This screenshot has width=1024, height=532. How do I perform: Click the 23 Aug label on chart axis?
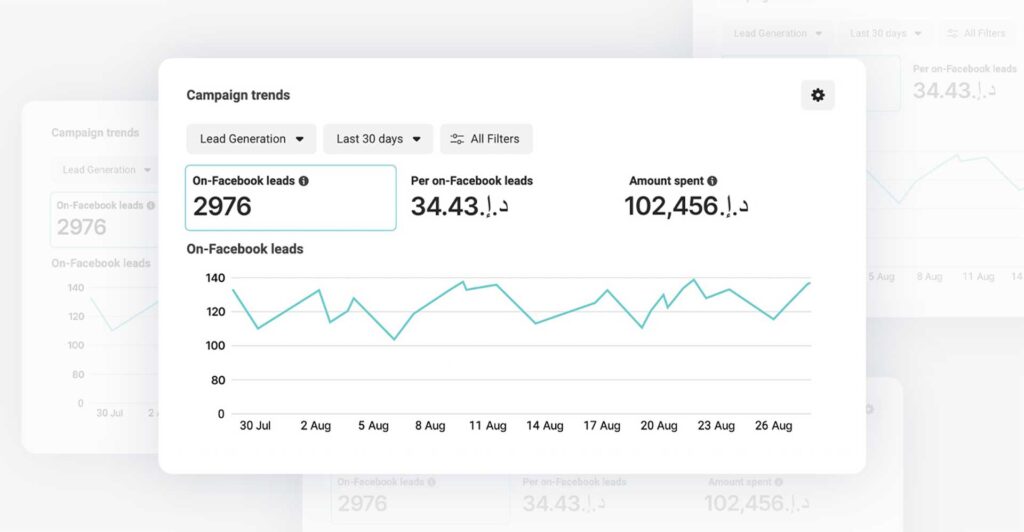(x=716, y=426)
